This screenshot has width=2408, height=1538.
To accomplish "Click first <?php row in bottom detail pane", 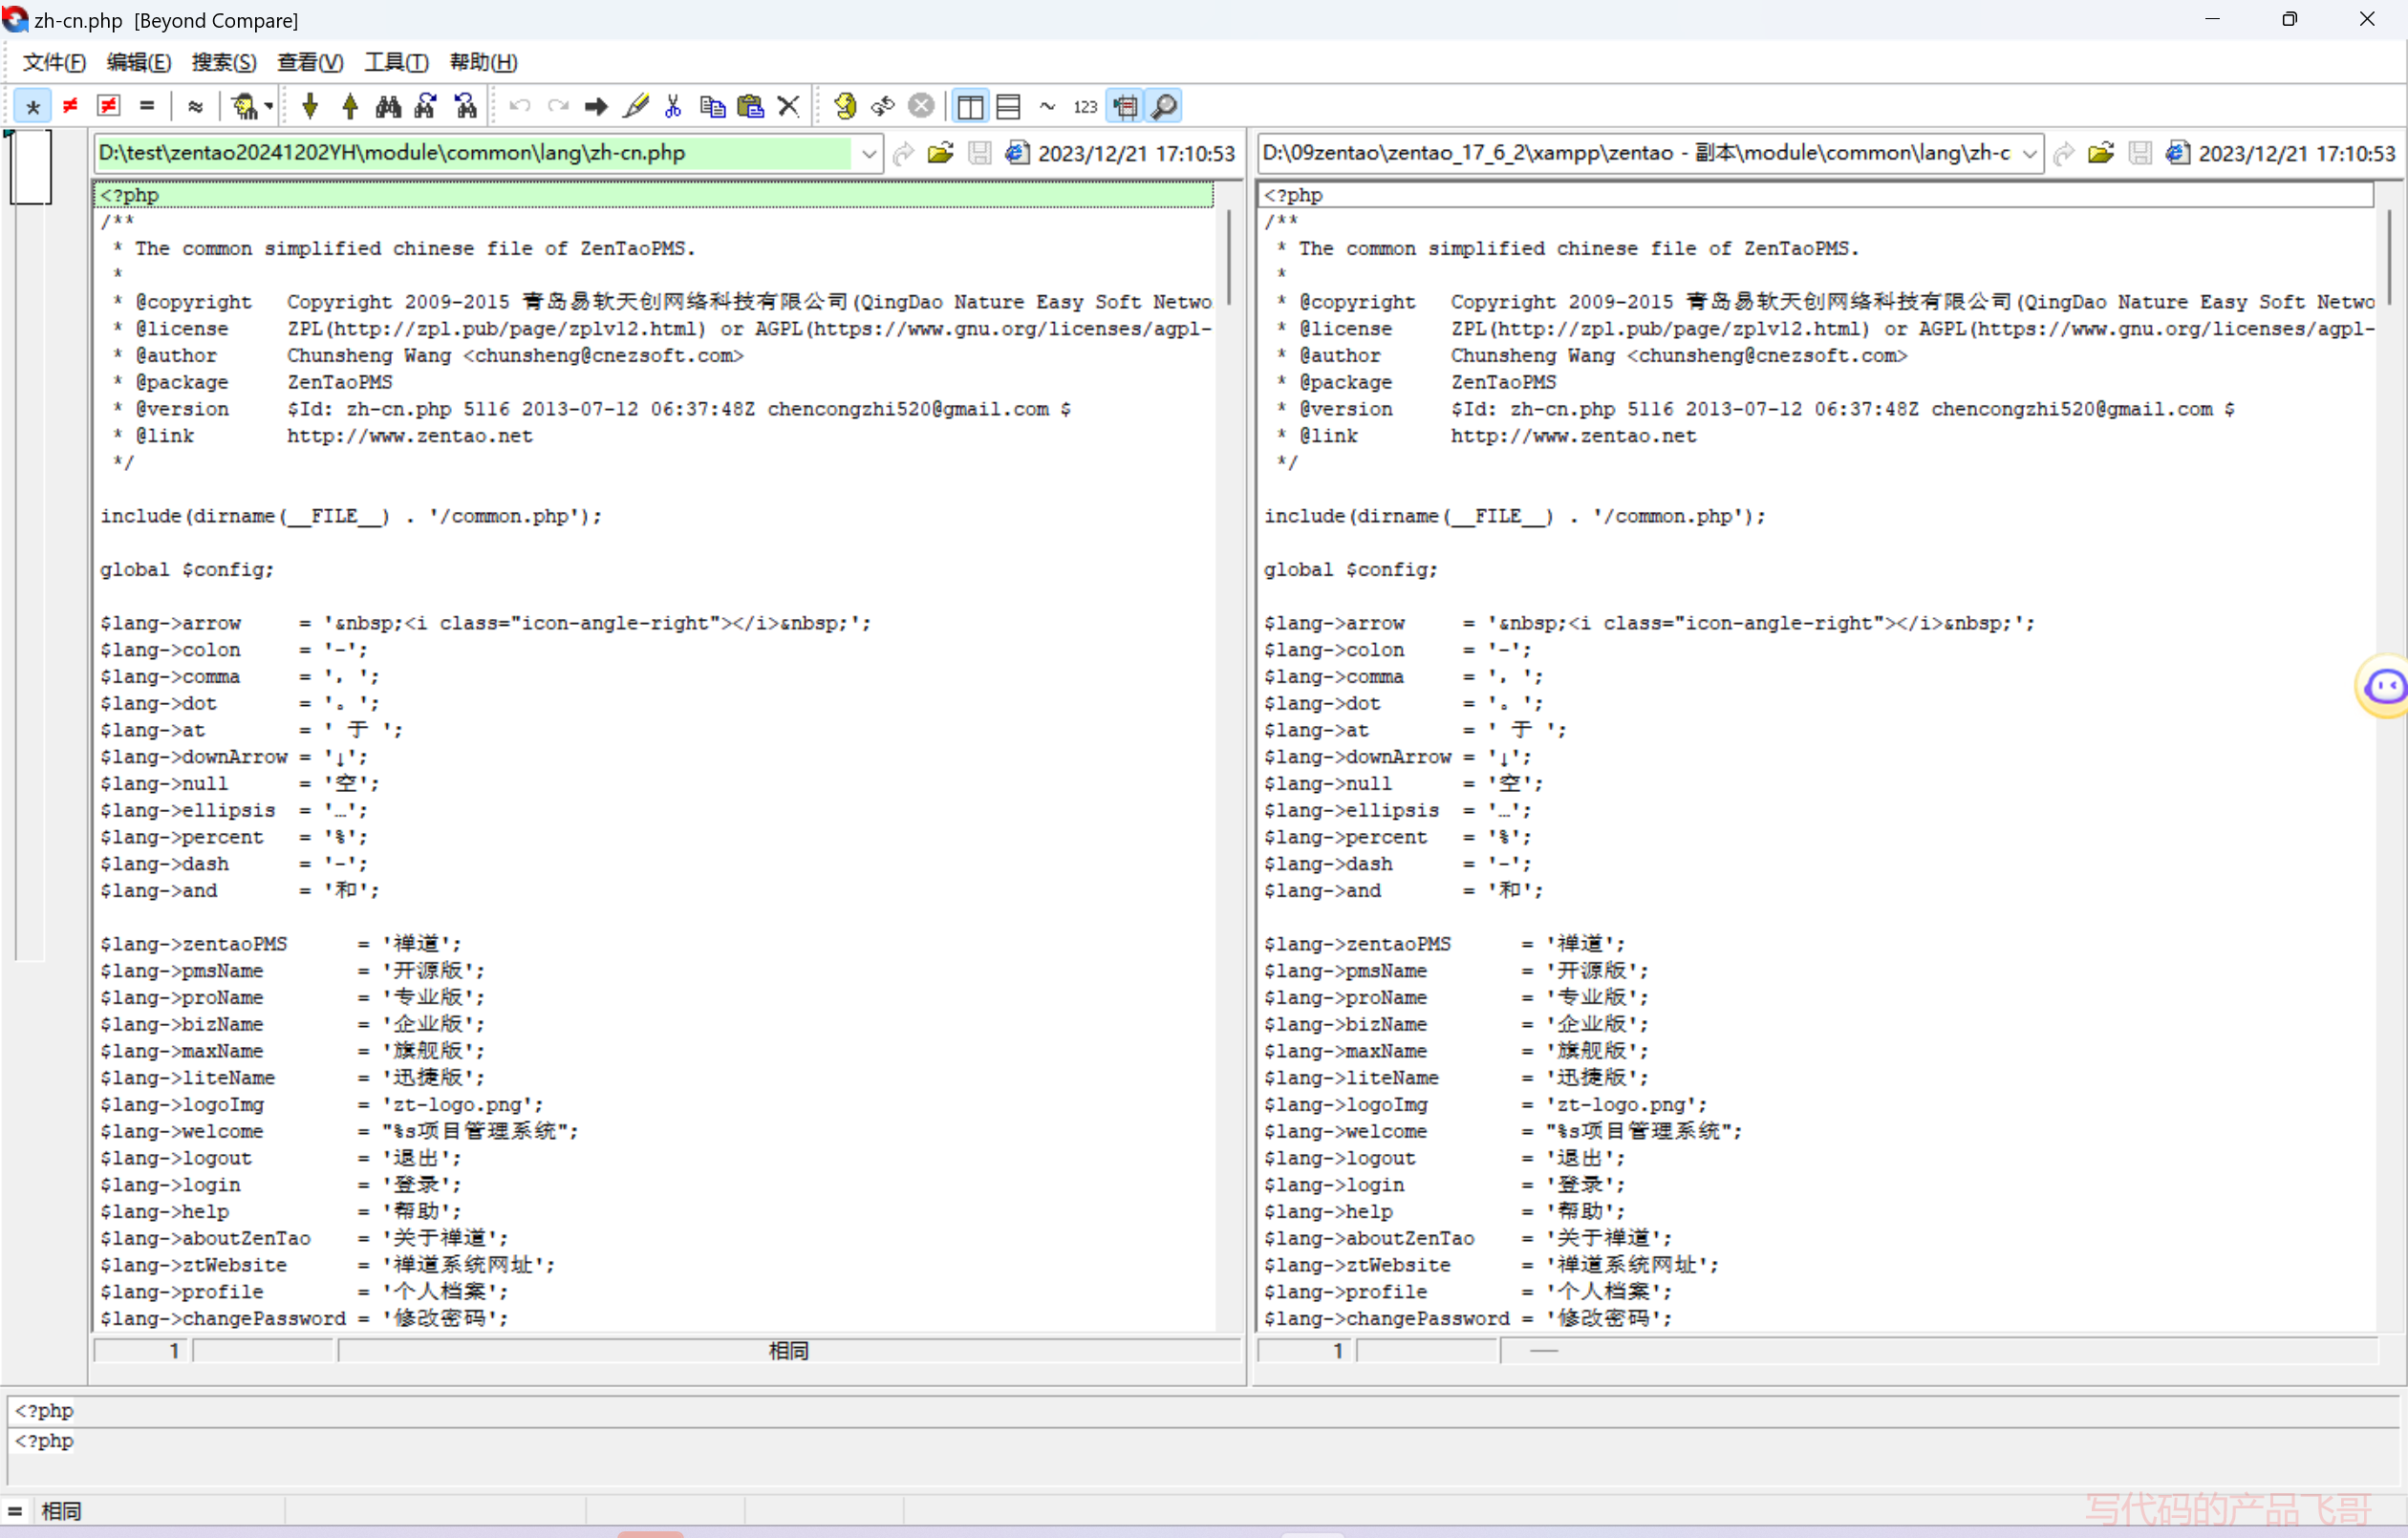I will [1204, 1411].
